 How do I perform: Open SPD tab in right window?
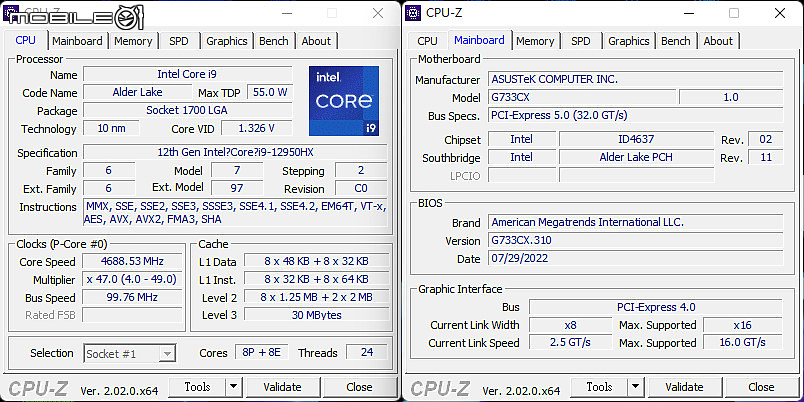580,41
